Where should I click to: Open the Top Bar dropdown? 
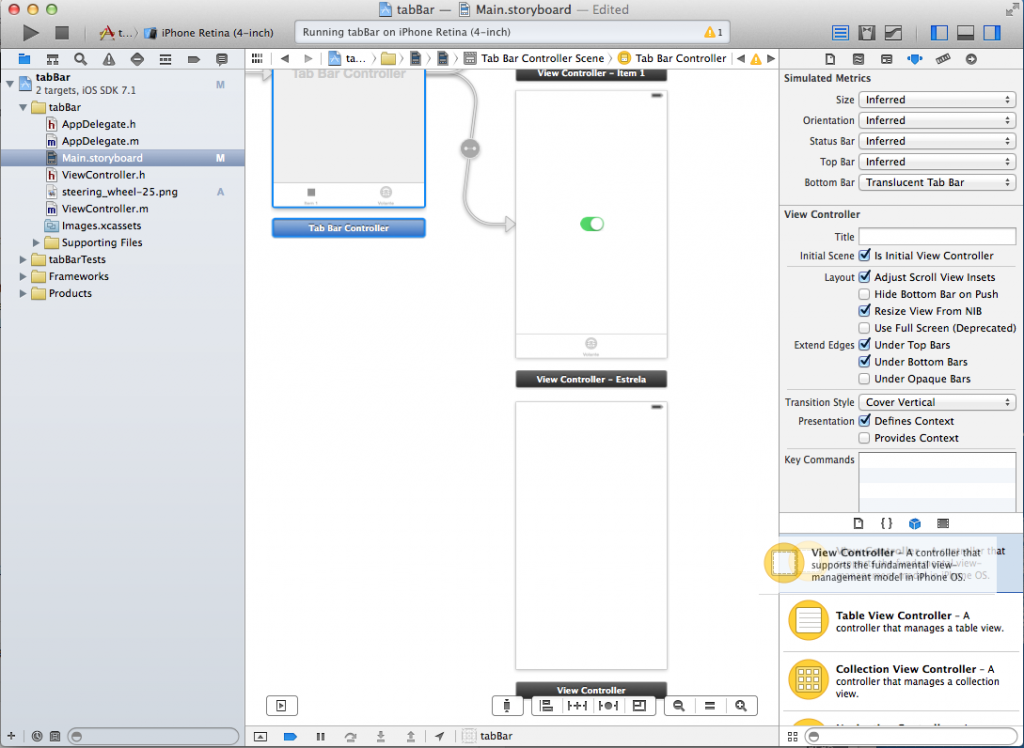point(937,162)
